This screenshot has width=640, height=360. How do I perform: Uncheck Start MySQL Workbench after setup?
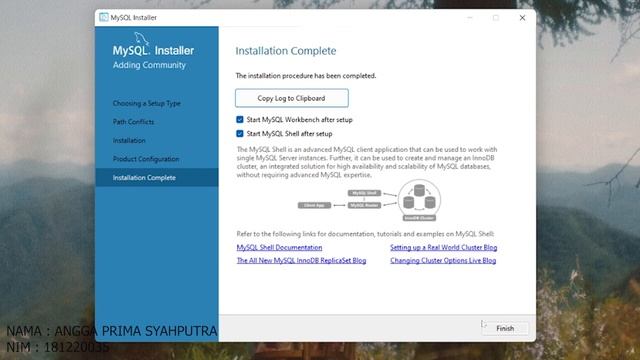[240, 120]
